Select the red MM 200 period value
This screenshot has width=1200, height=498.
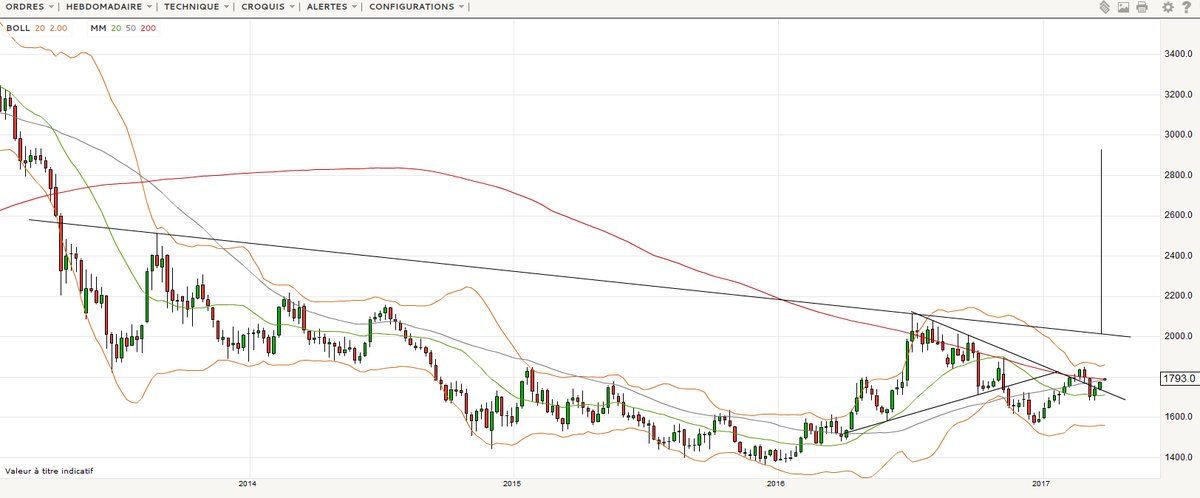148,28
